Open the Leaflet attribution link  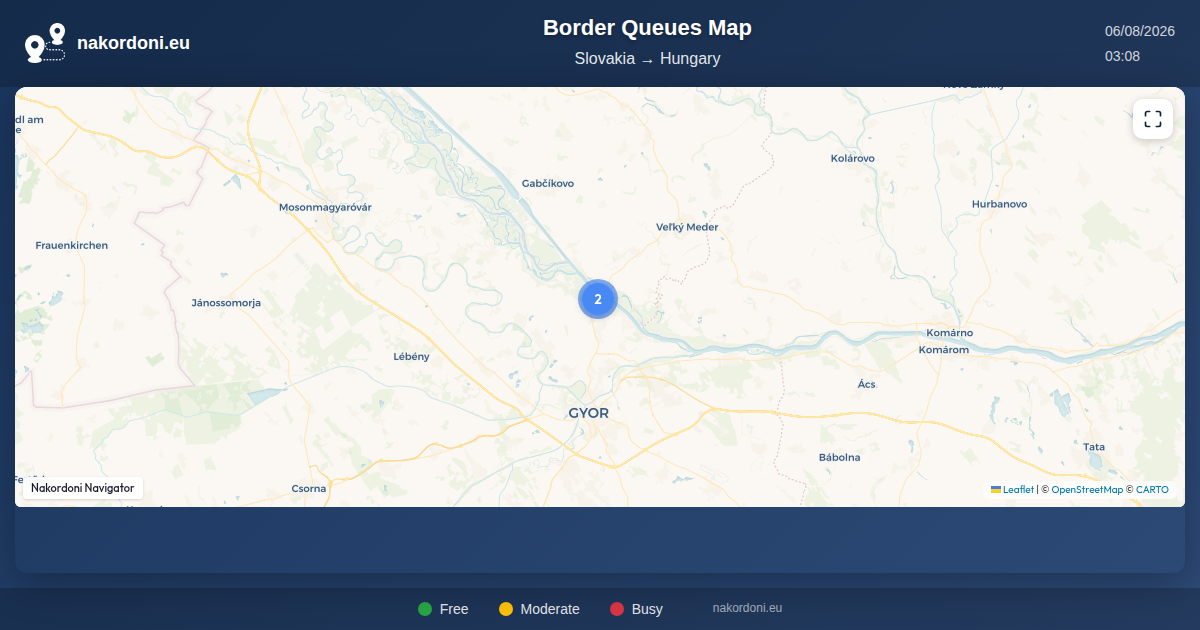pyautogui.click(x=1018, y=490)
